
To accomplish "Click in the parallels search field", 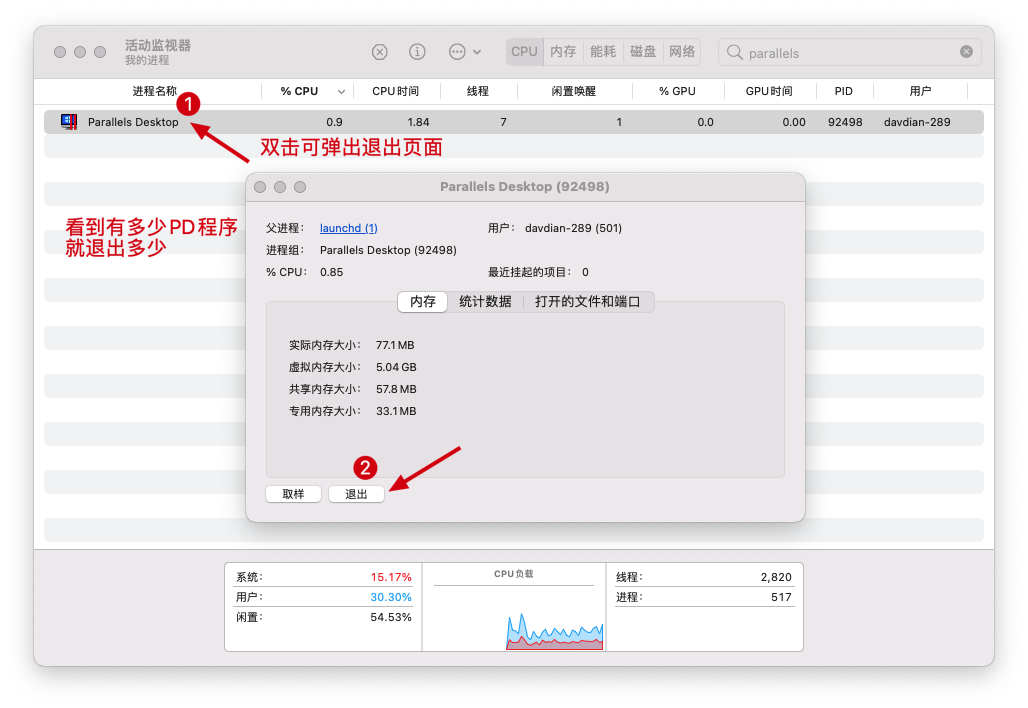I will tap(850, 53).
